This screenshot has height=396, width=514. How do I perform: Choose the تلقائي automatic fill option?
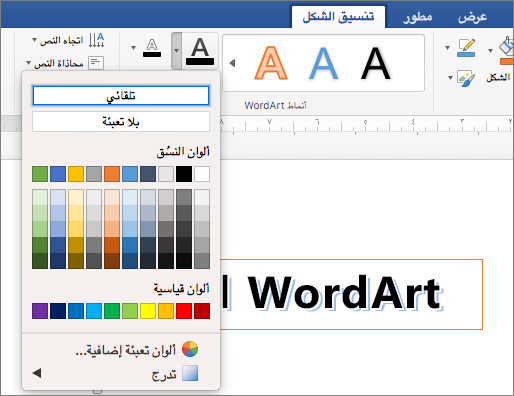click(x=121, y=96)
